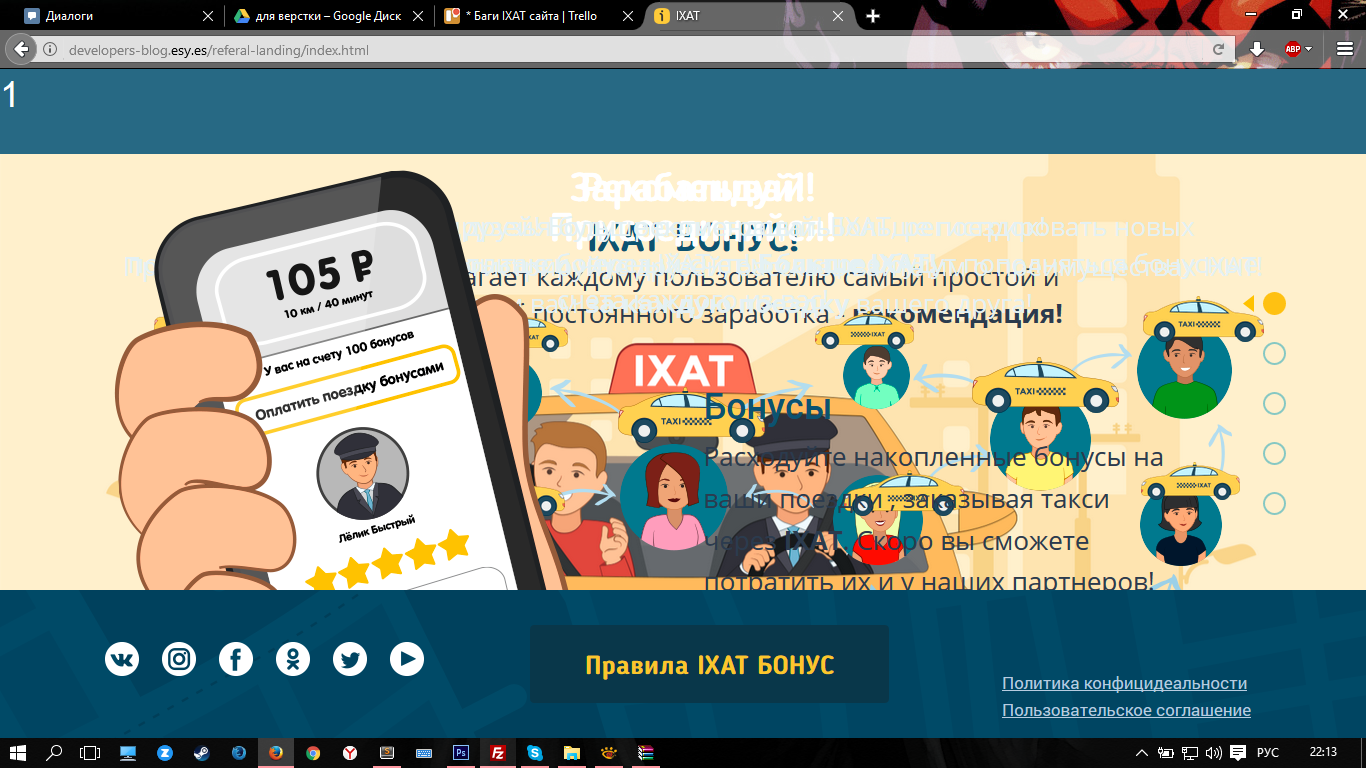Switch to Firefox on the taskbar
This screenshot has height=768, width=1366.
(275, 752)
